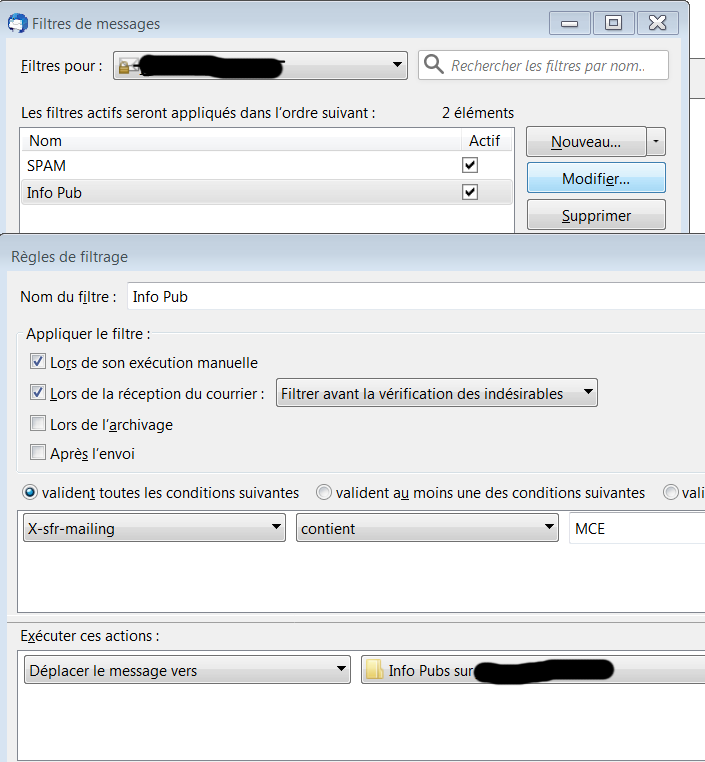This screenshot has height=762, width=705.
Task: Enable Lors de l'archivage option
Action: pyautogui.click(x=38, y=424)
